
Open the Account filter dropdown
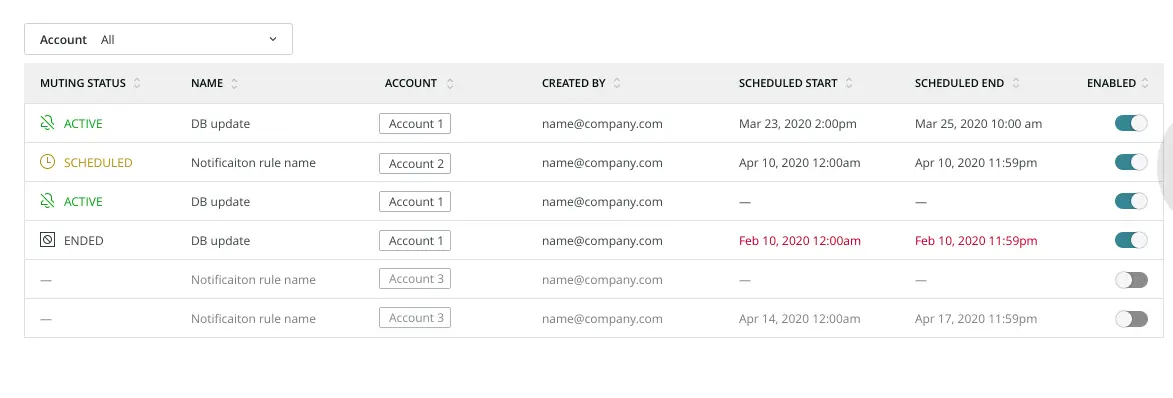pyautogui.click(x=158, y=40)
